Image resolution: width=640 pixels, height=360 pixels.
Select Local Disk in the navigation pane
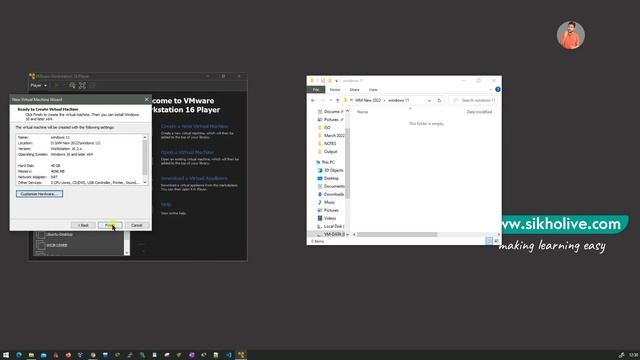333,226
